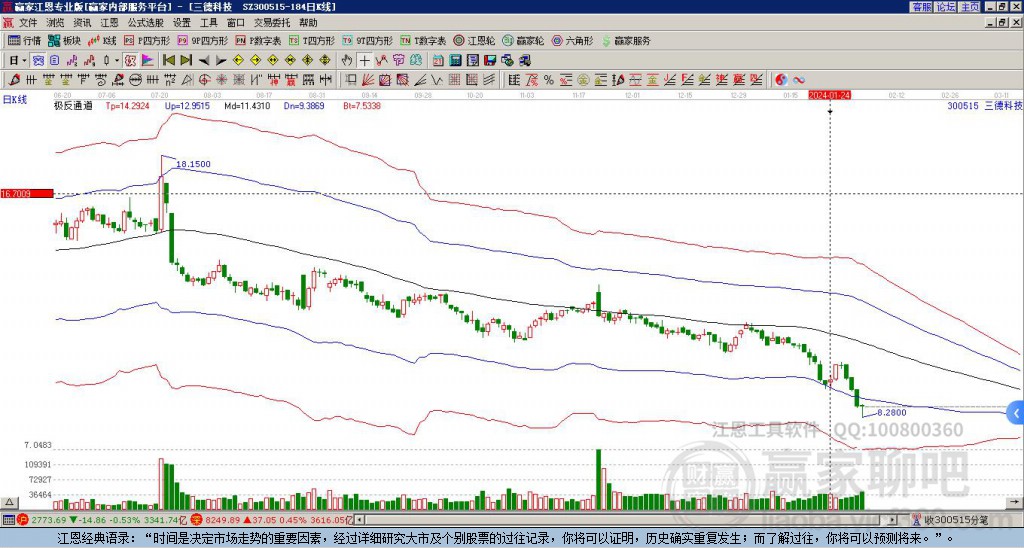
Task: Jump to last bar icon
Action: [x=186, y=61]
